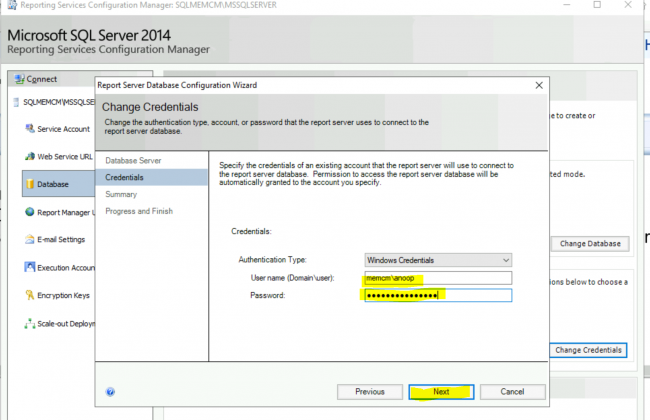Open the Execution Account page
This screenshot has height=420, width=650.
66,268
